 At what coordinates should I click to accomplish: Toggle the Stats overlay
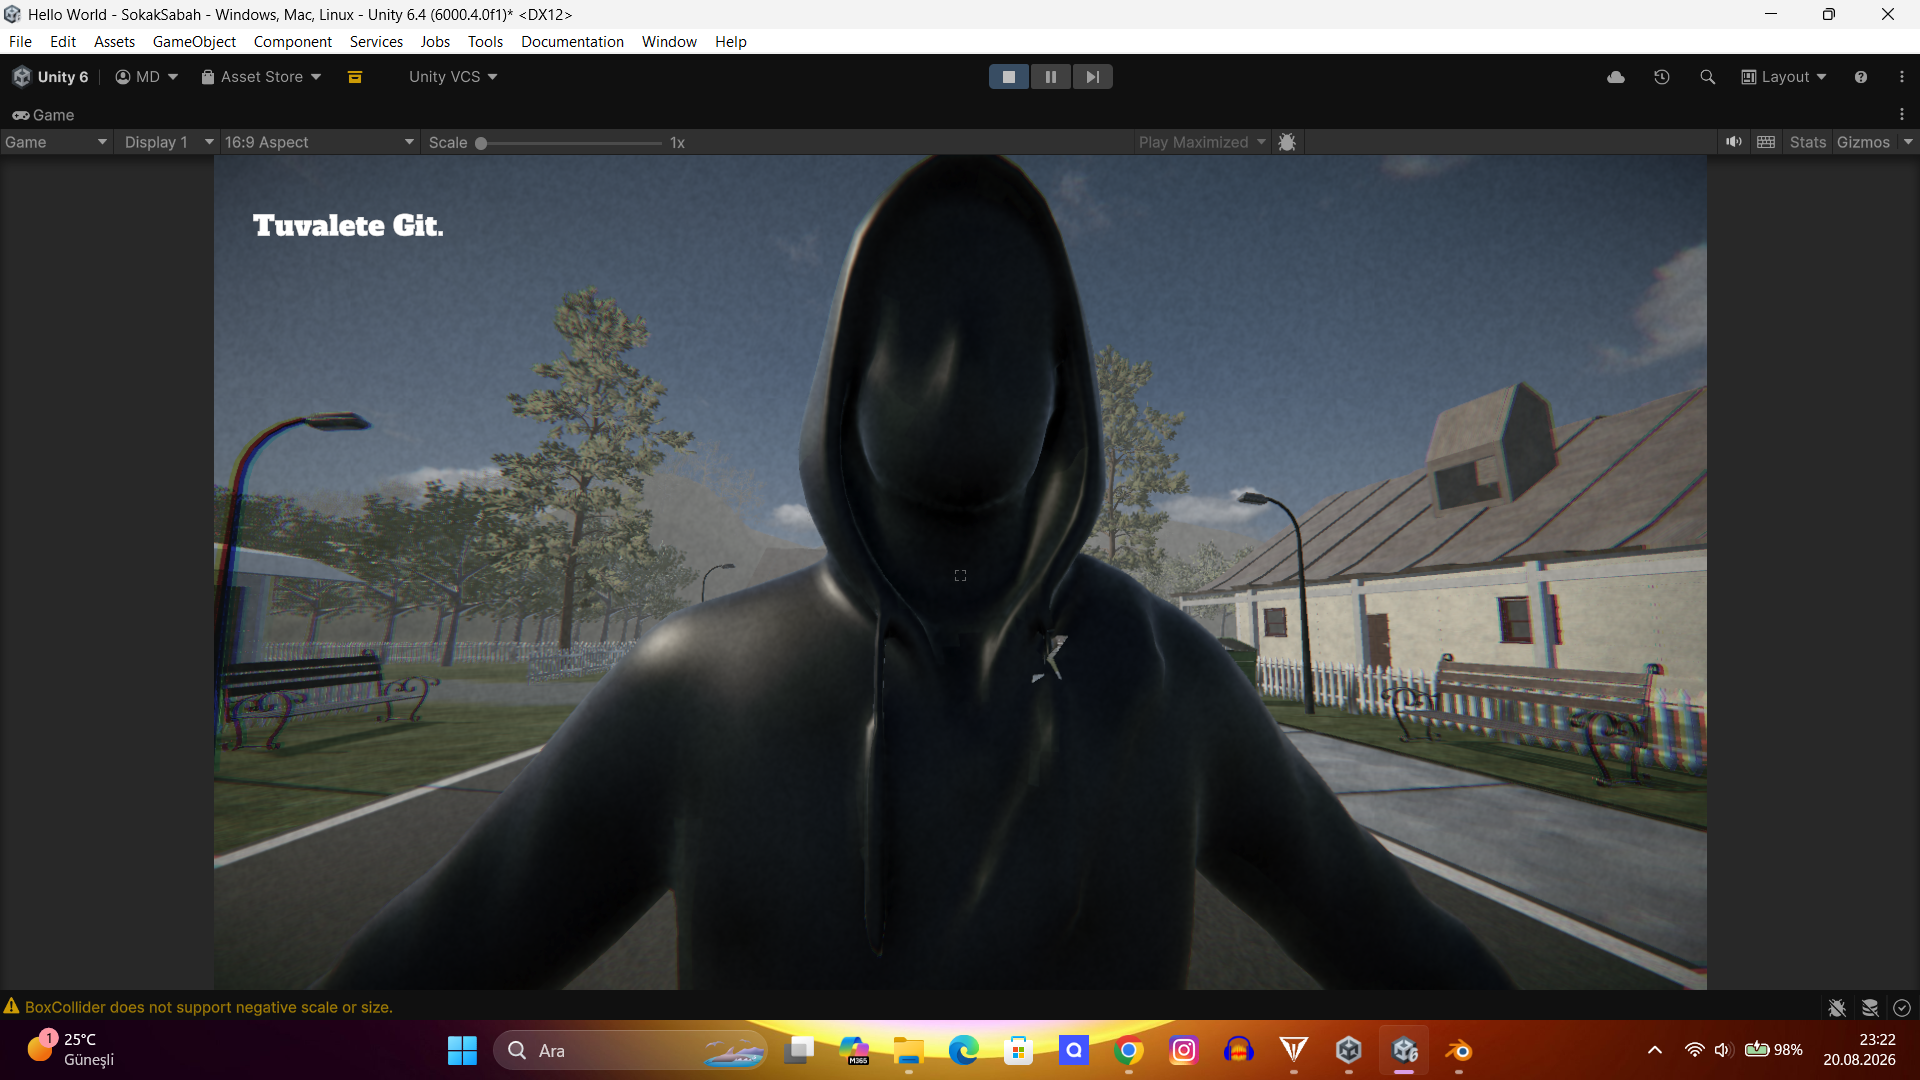click(x=1808, y=142)
